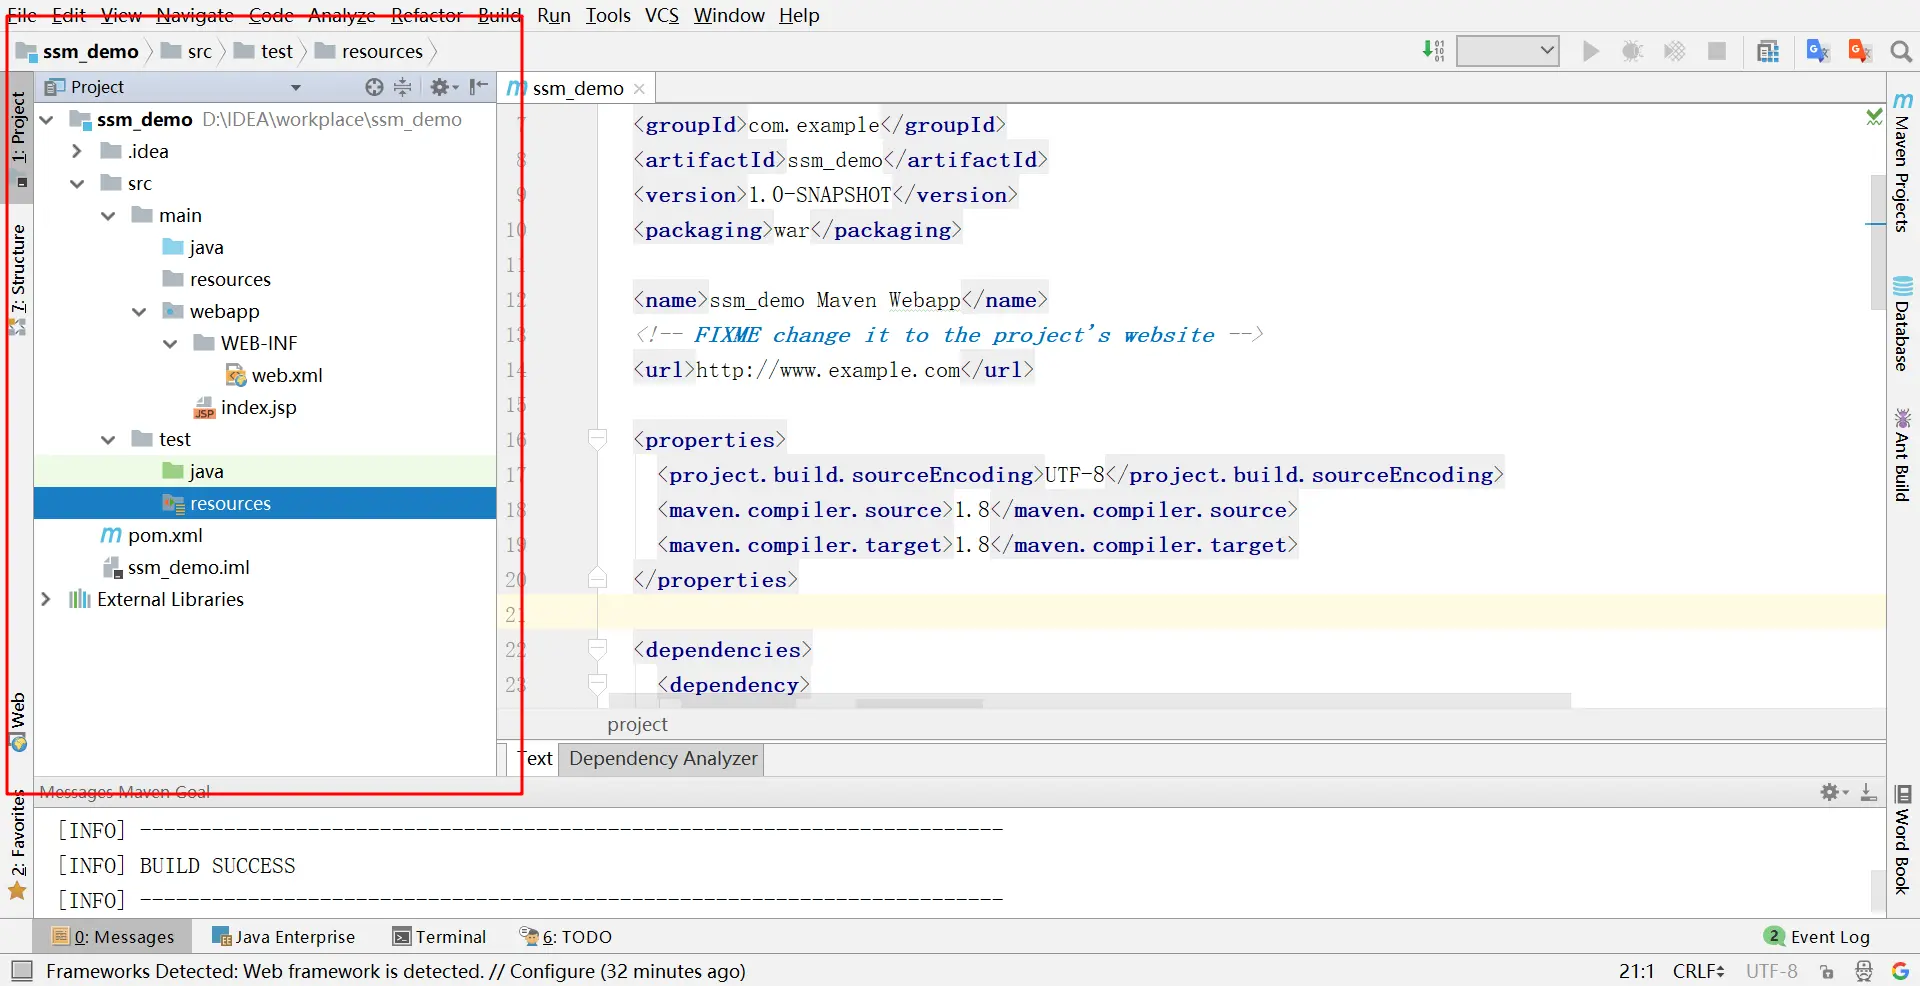The image size is (1920, 986).
Task: Toggle the read-only lock icon
Action: 1827,971
